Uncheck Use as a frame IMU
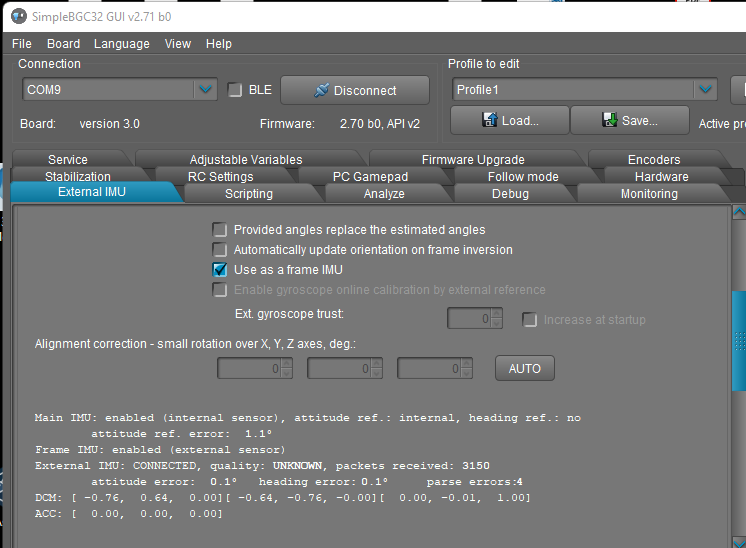The image size is (746, 548). tap(220, 270)
